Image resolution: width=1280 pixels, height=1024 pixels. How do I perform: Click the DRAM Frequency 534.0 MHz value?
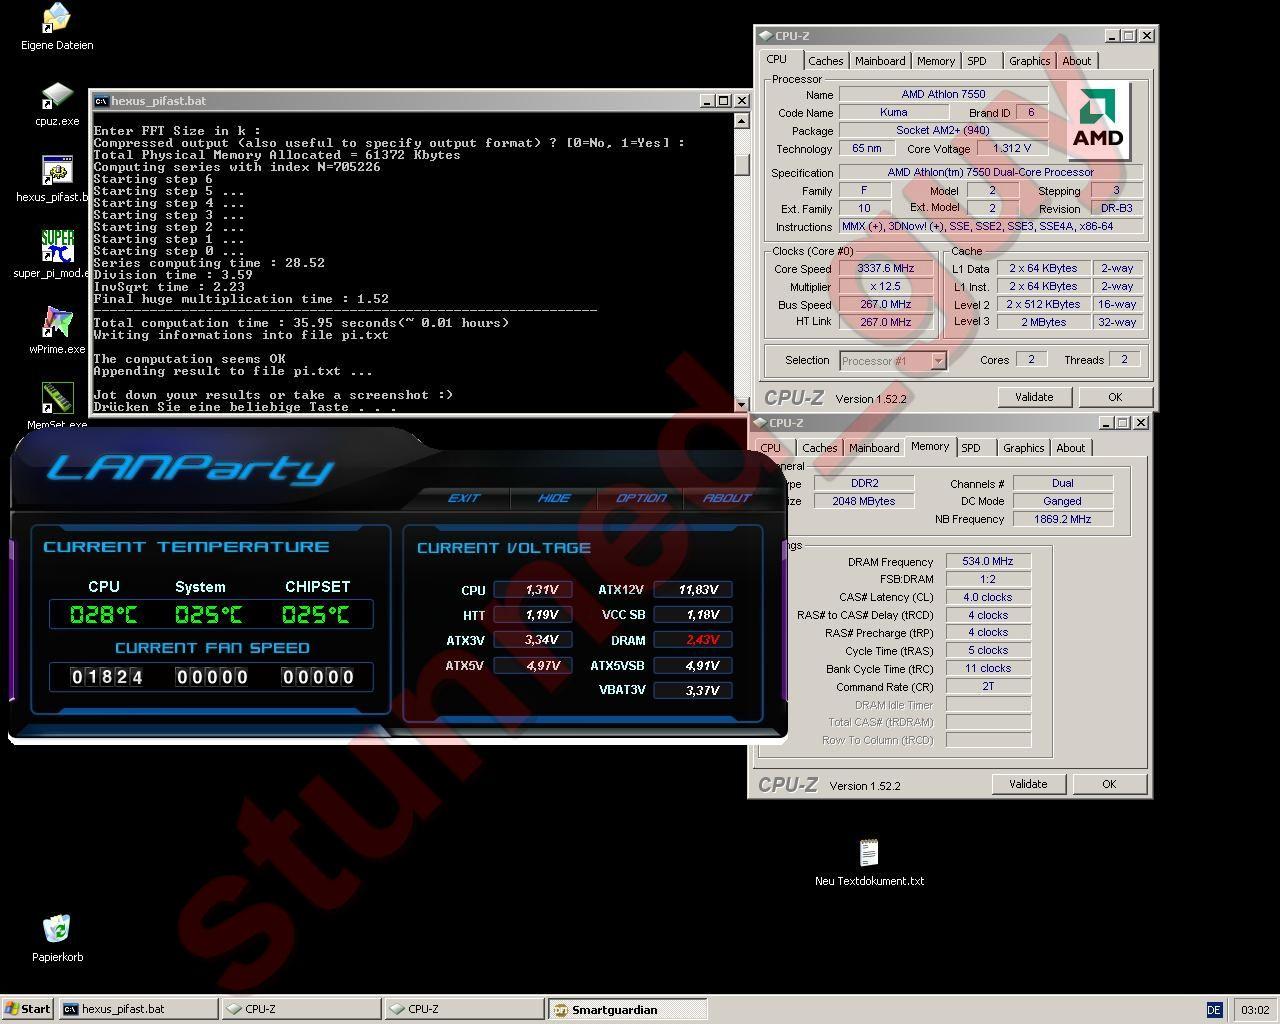click(988, 561)
